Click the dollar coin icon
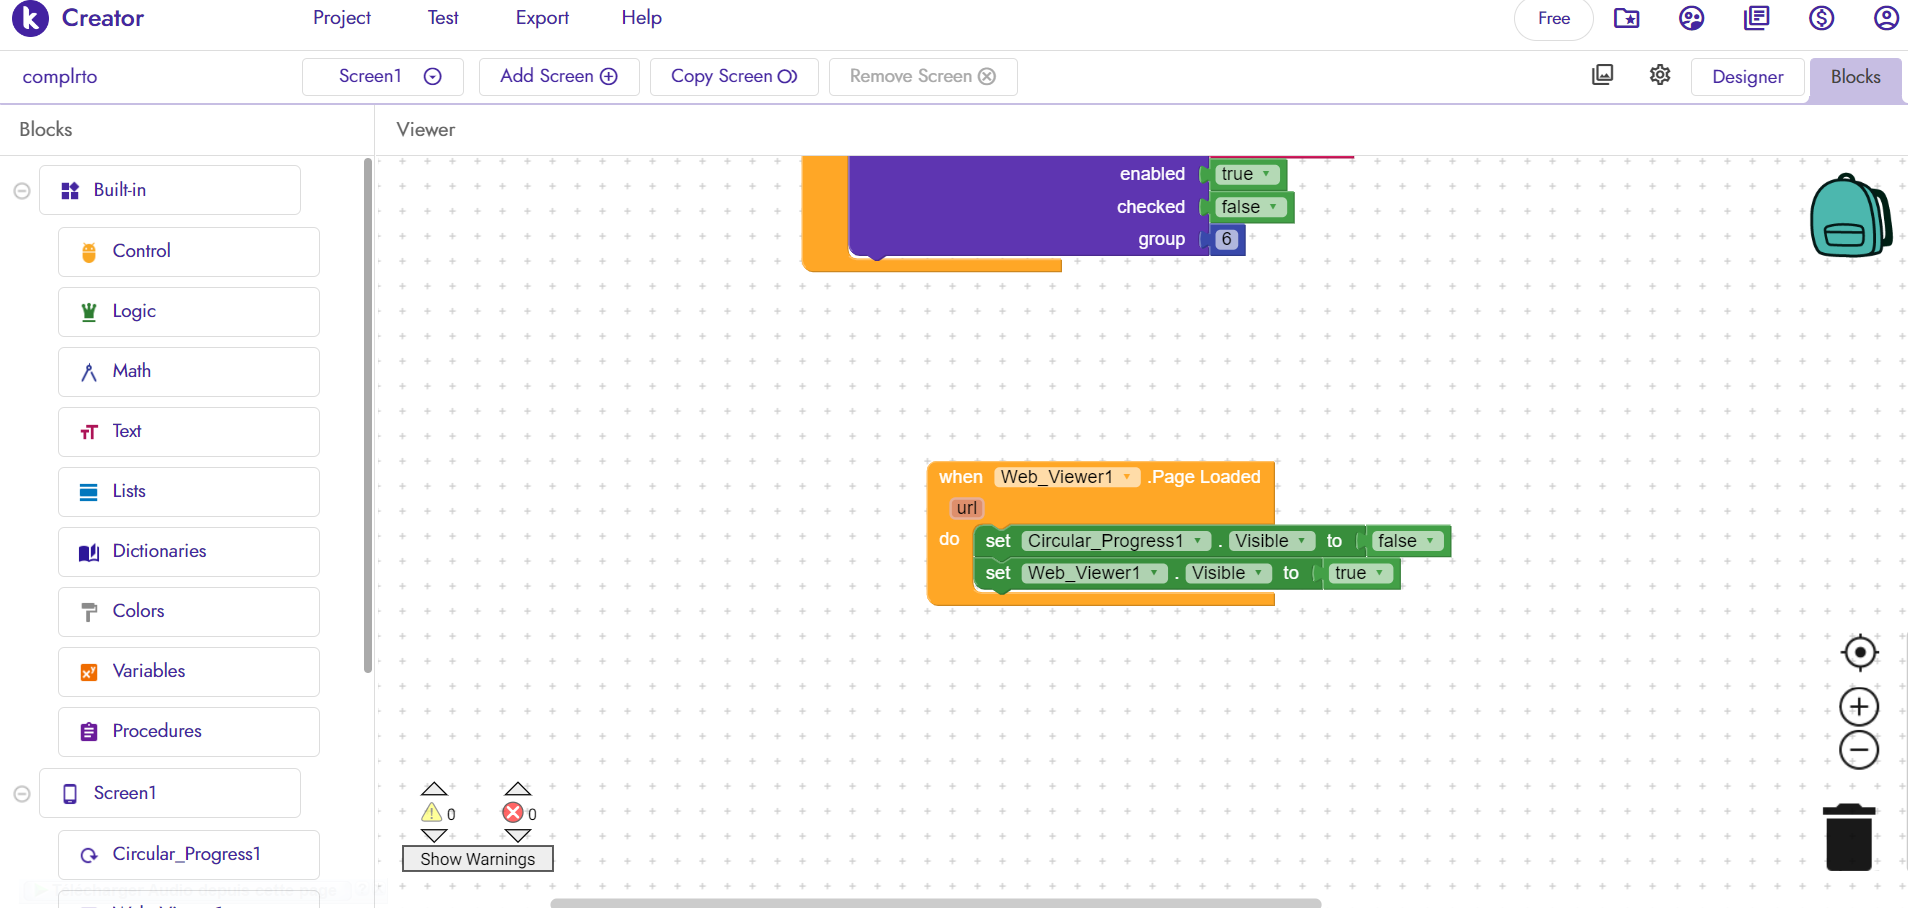This screenshot has height=908, width=1908. coord(1821,18)
